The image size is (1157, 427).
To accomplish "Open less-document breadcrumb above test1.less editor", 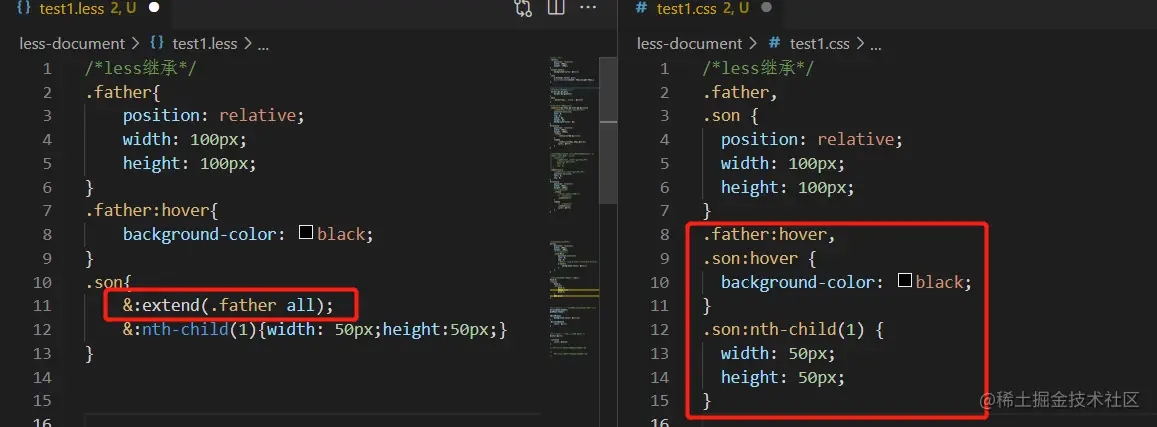I will [72, 44].
